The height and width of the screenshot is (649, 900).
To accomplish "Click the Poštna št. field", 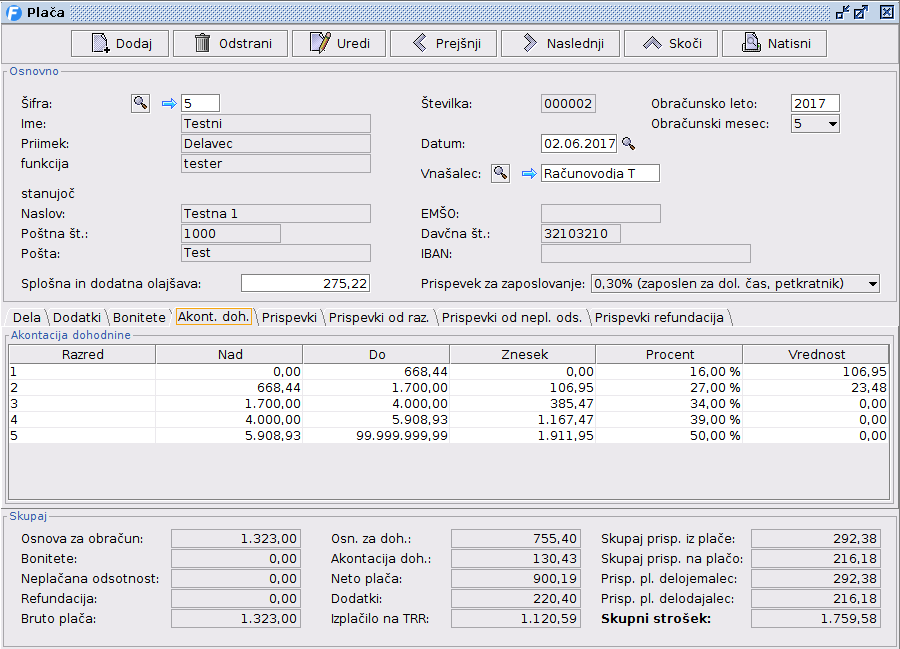I will coord(231,234).
